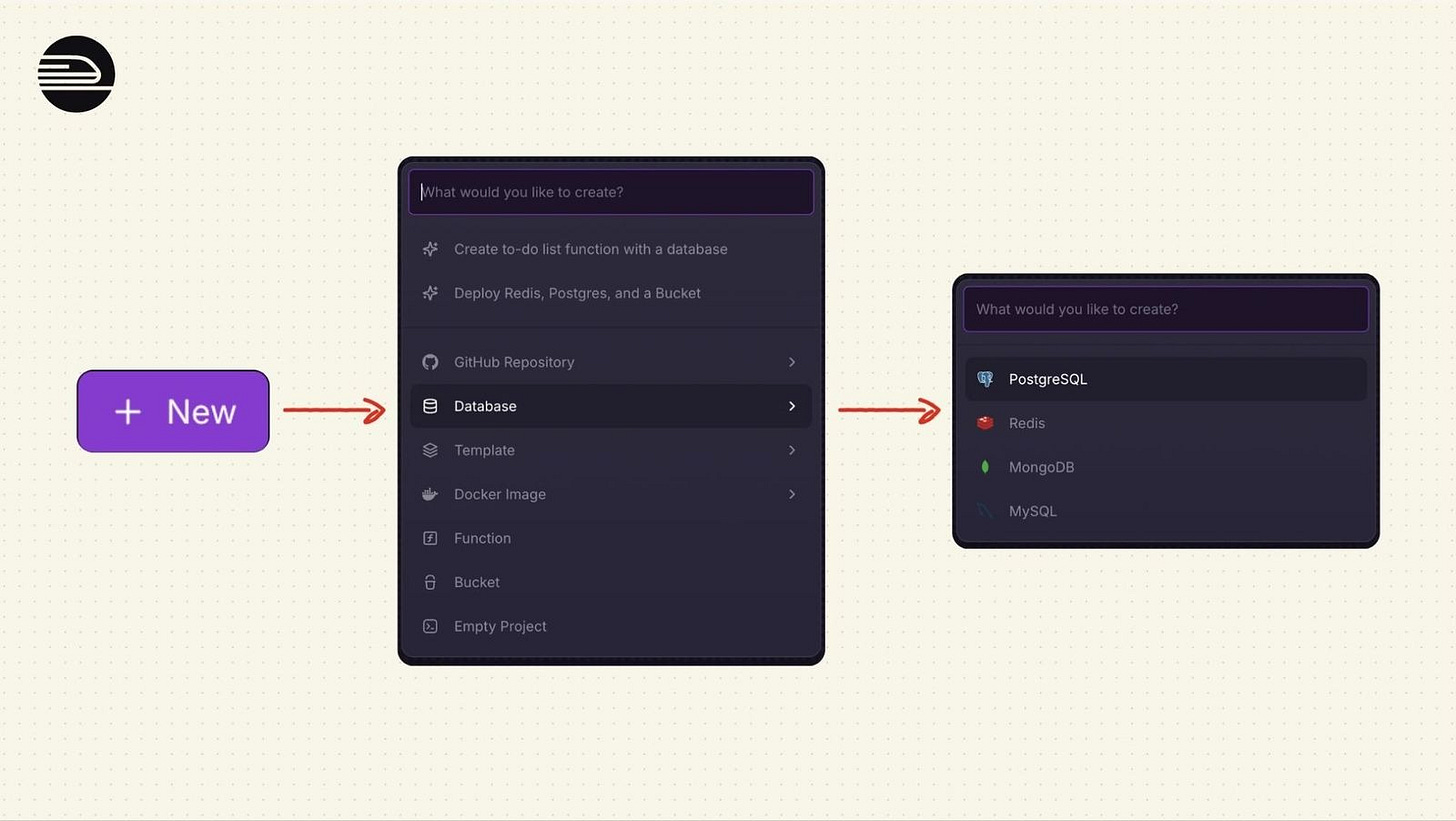Click the Template layers icon

tap(430, 450)
